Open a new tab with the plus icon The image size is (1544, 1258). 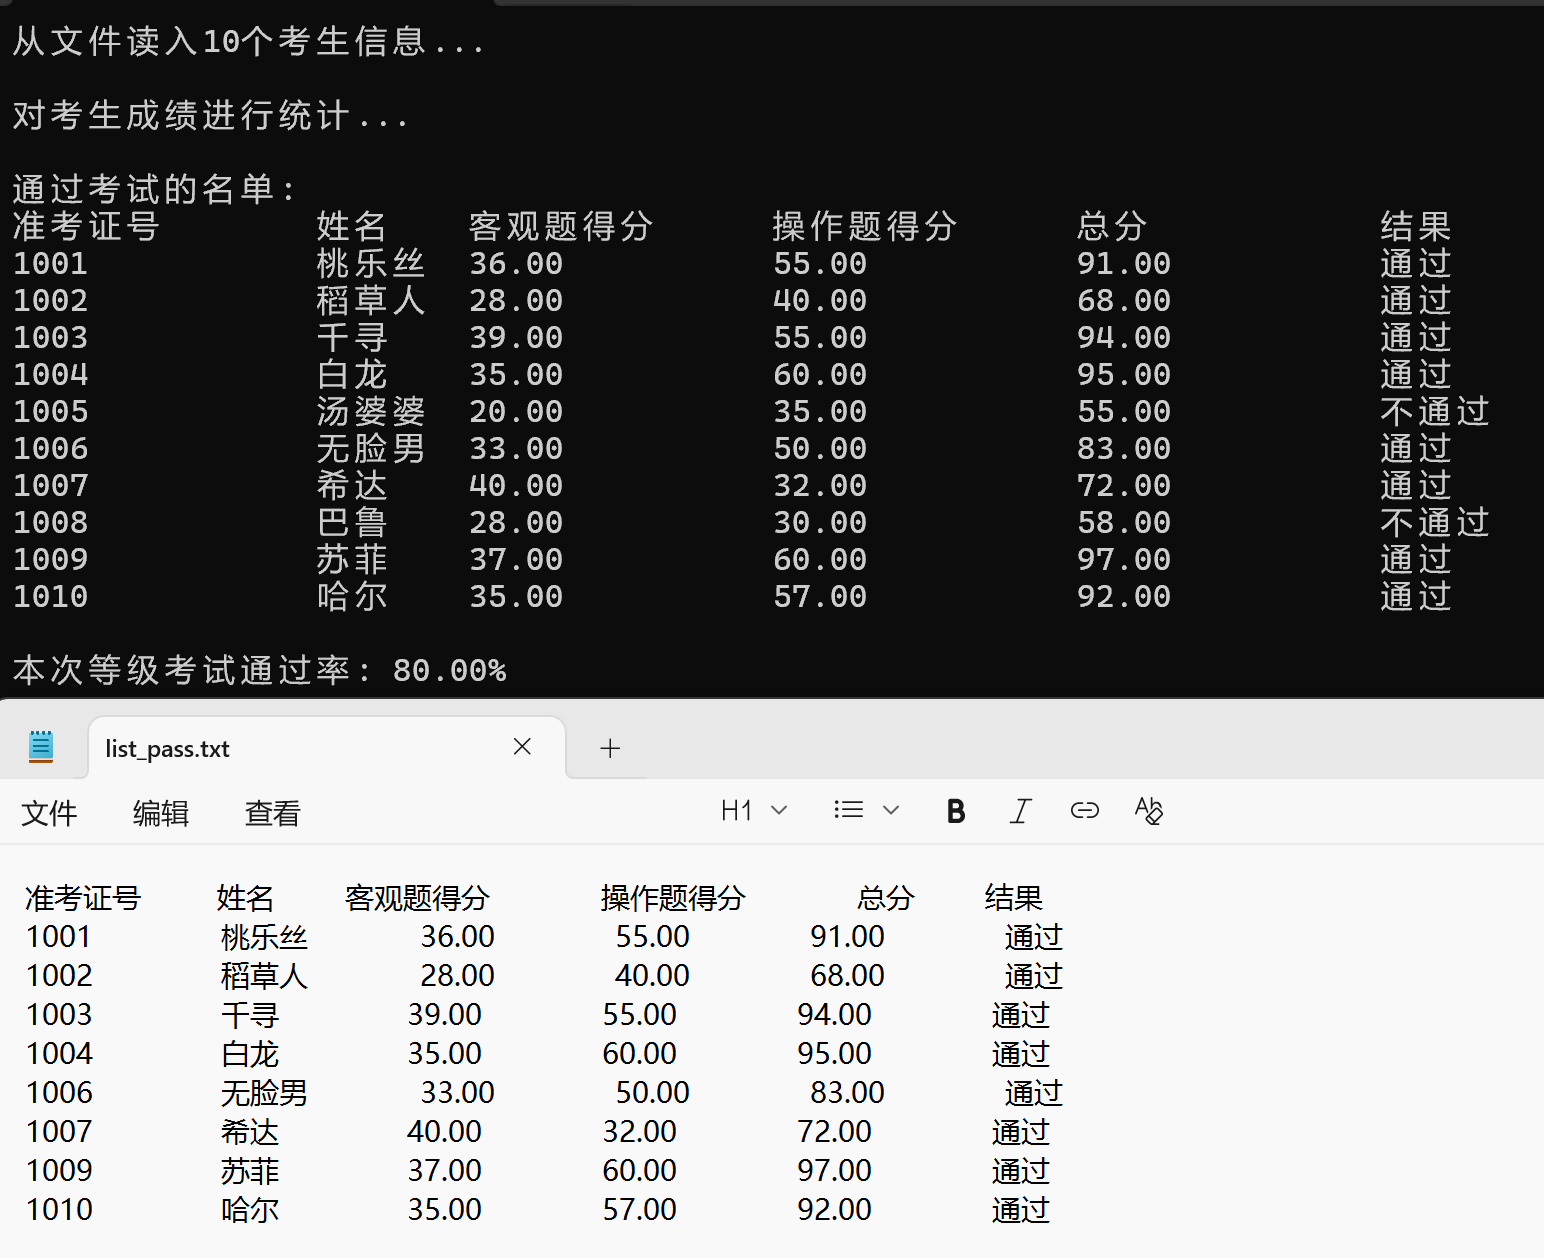pos(609,747)
